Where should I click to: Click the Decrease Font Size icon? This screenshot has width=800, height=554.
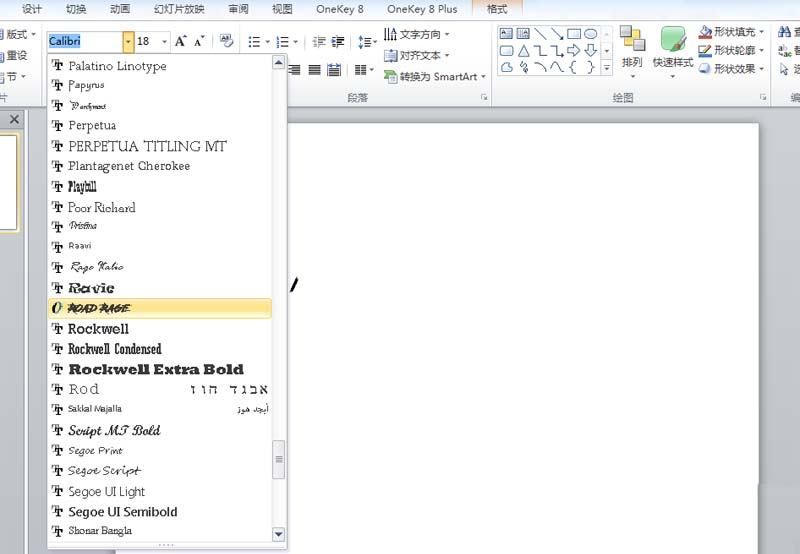pos(199,41)
